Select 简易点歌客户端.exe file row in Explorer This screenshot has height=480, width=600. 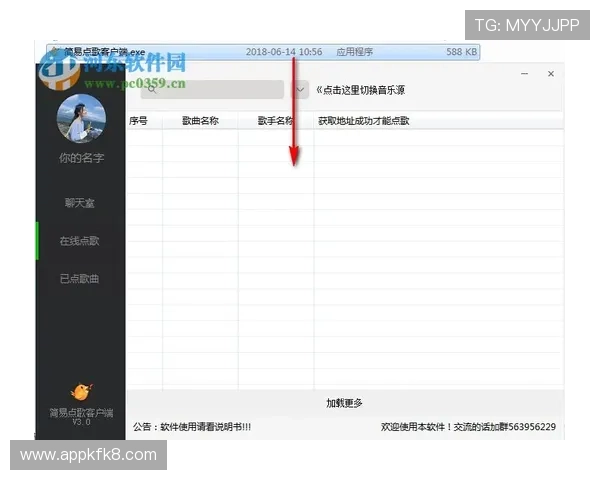click(263, 52)
